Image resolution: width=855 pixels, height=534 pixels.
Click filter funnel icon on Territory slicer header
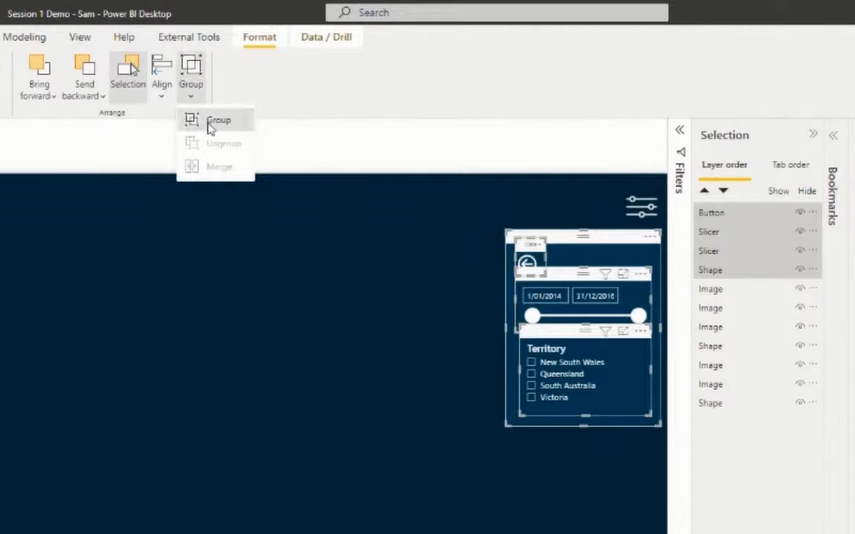pyautogui.click(x=605, y=331)
